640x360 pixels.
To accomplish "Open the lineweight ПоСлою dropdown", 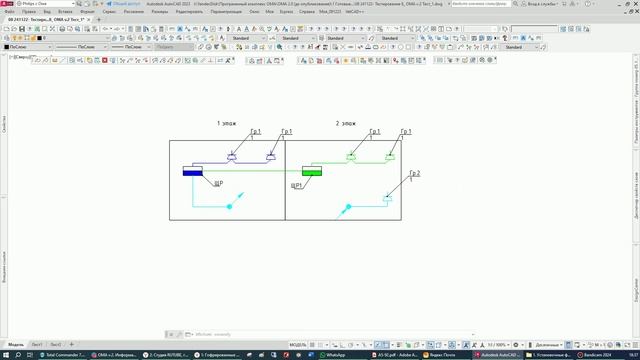I will 148,47.
